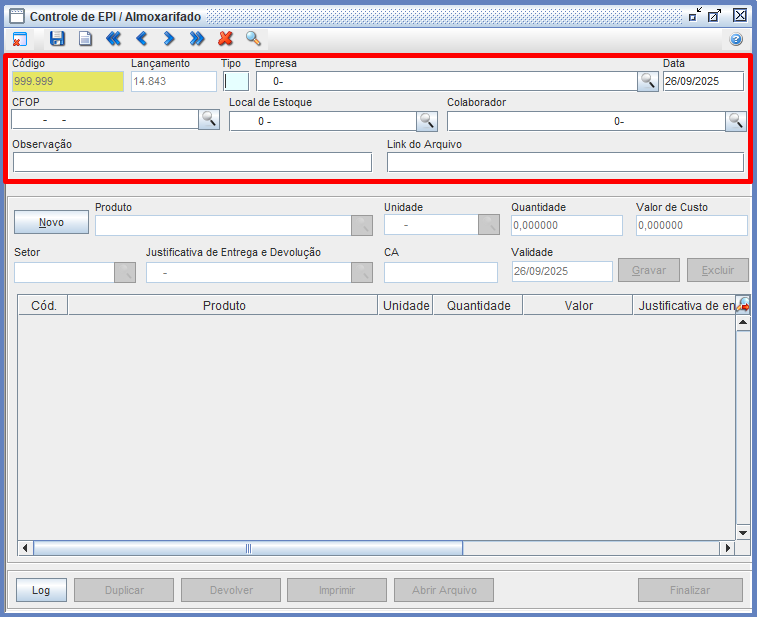Click the save floppy disk toolbar icon

pyautogui.click(x=57, y=39)
